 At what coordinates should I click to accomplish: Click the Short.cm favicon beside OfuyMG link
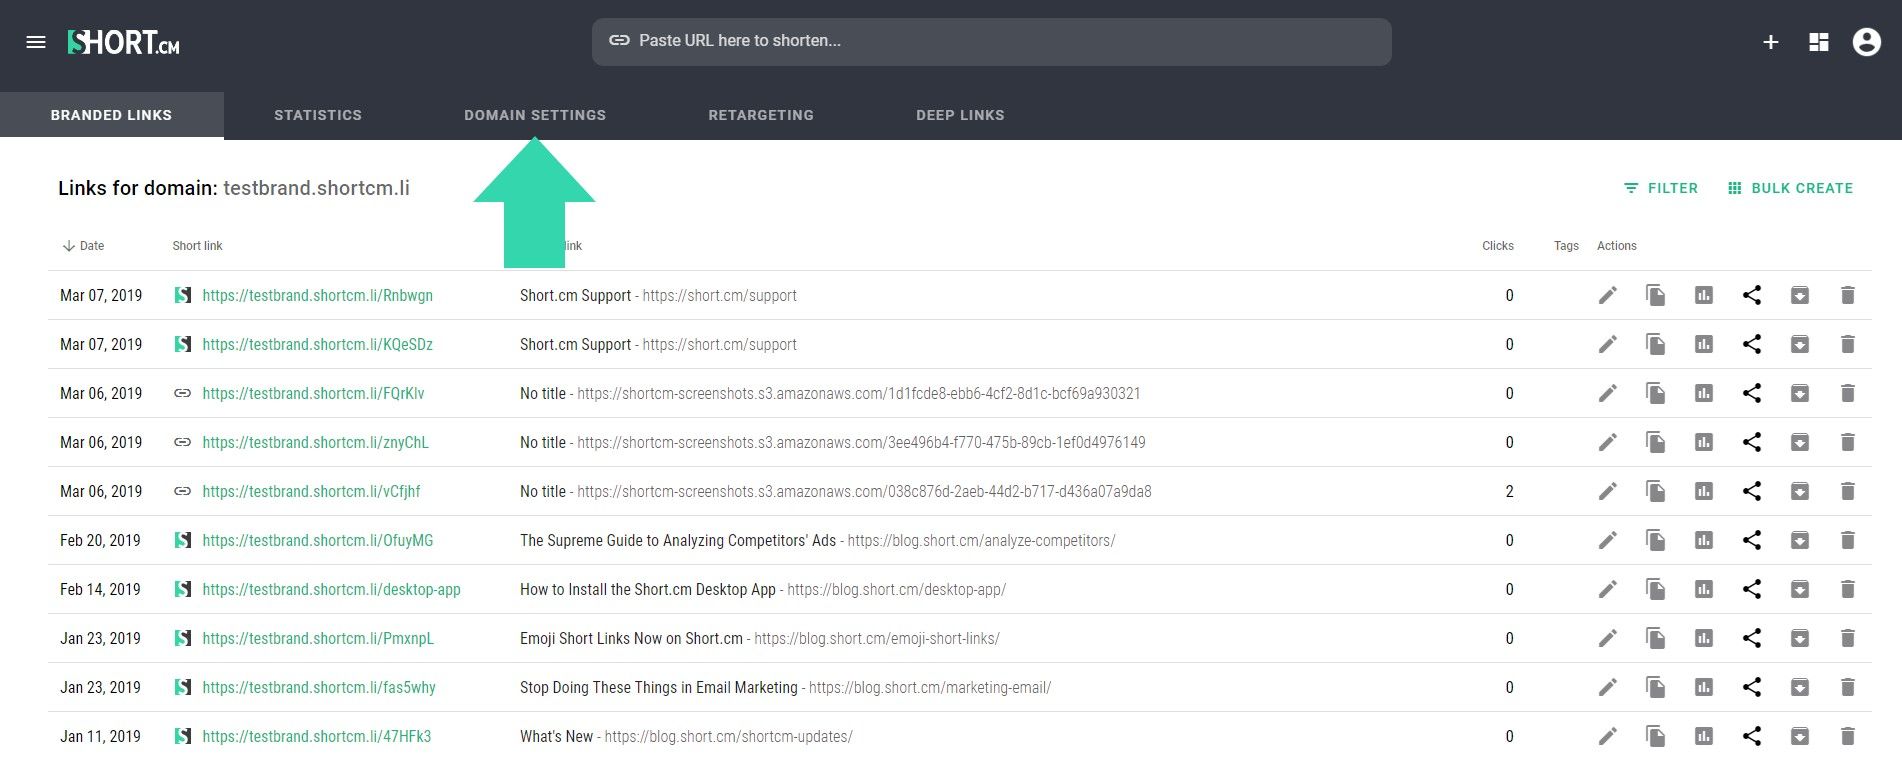tap(182, 540)
